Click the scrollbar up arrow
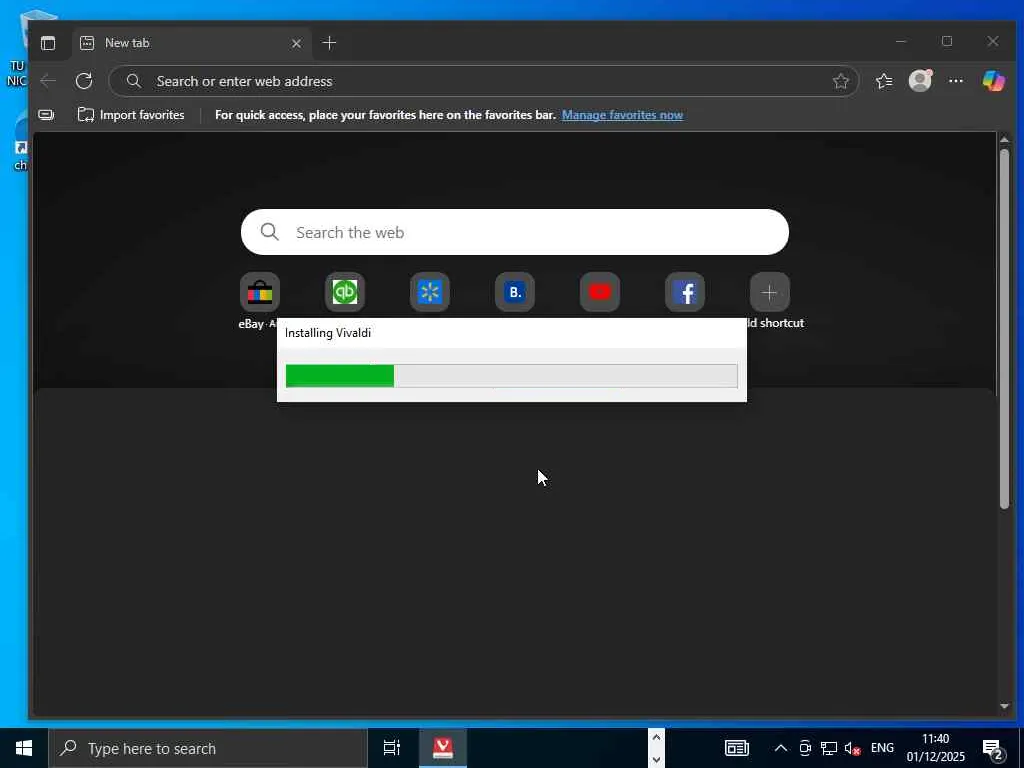 [x=1004, y=139]
